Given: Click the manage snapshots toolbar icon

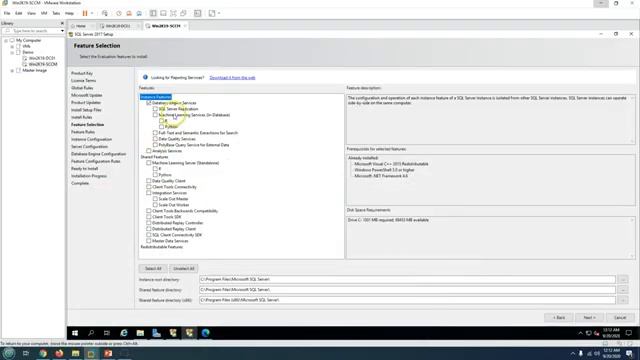Looking at the screenshot, I should pyautogui.click(x=139, y=13).
